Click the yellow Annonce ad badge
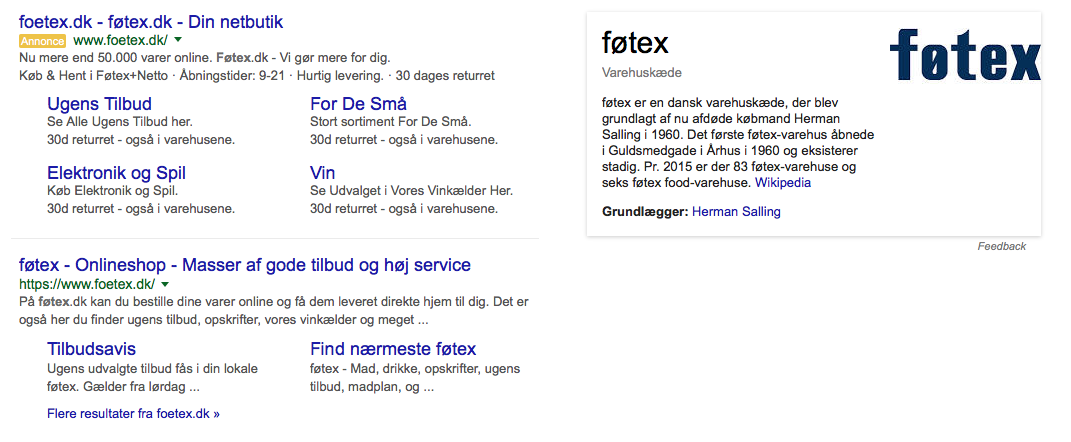Screen dimensions: 1071x442 tap(42, 40)
